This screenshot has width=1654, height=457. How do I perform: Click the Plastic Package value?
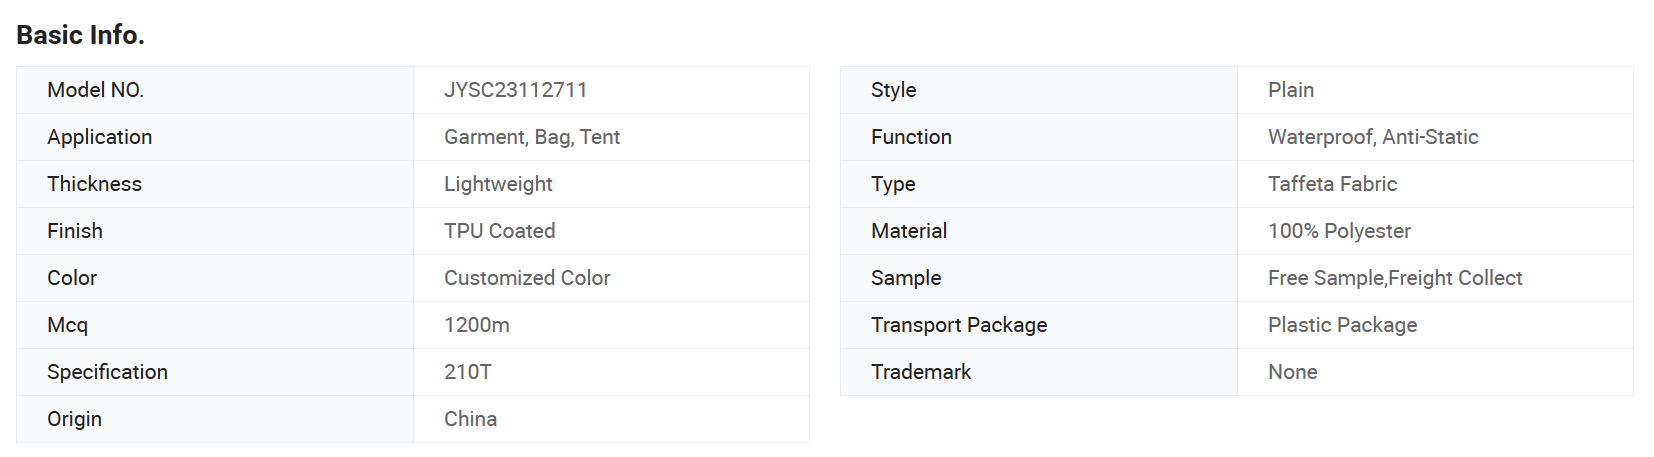click(x=1342, y=325)
